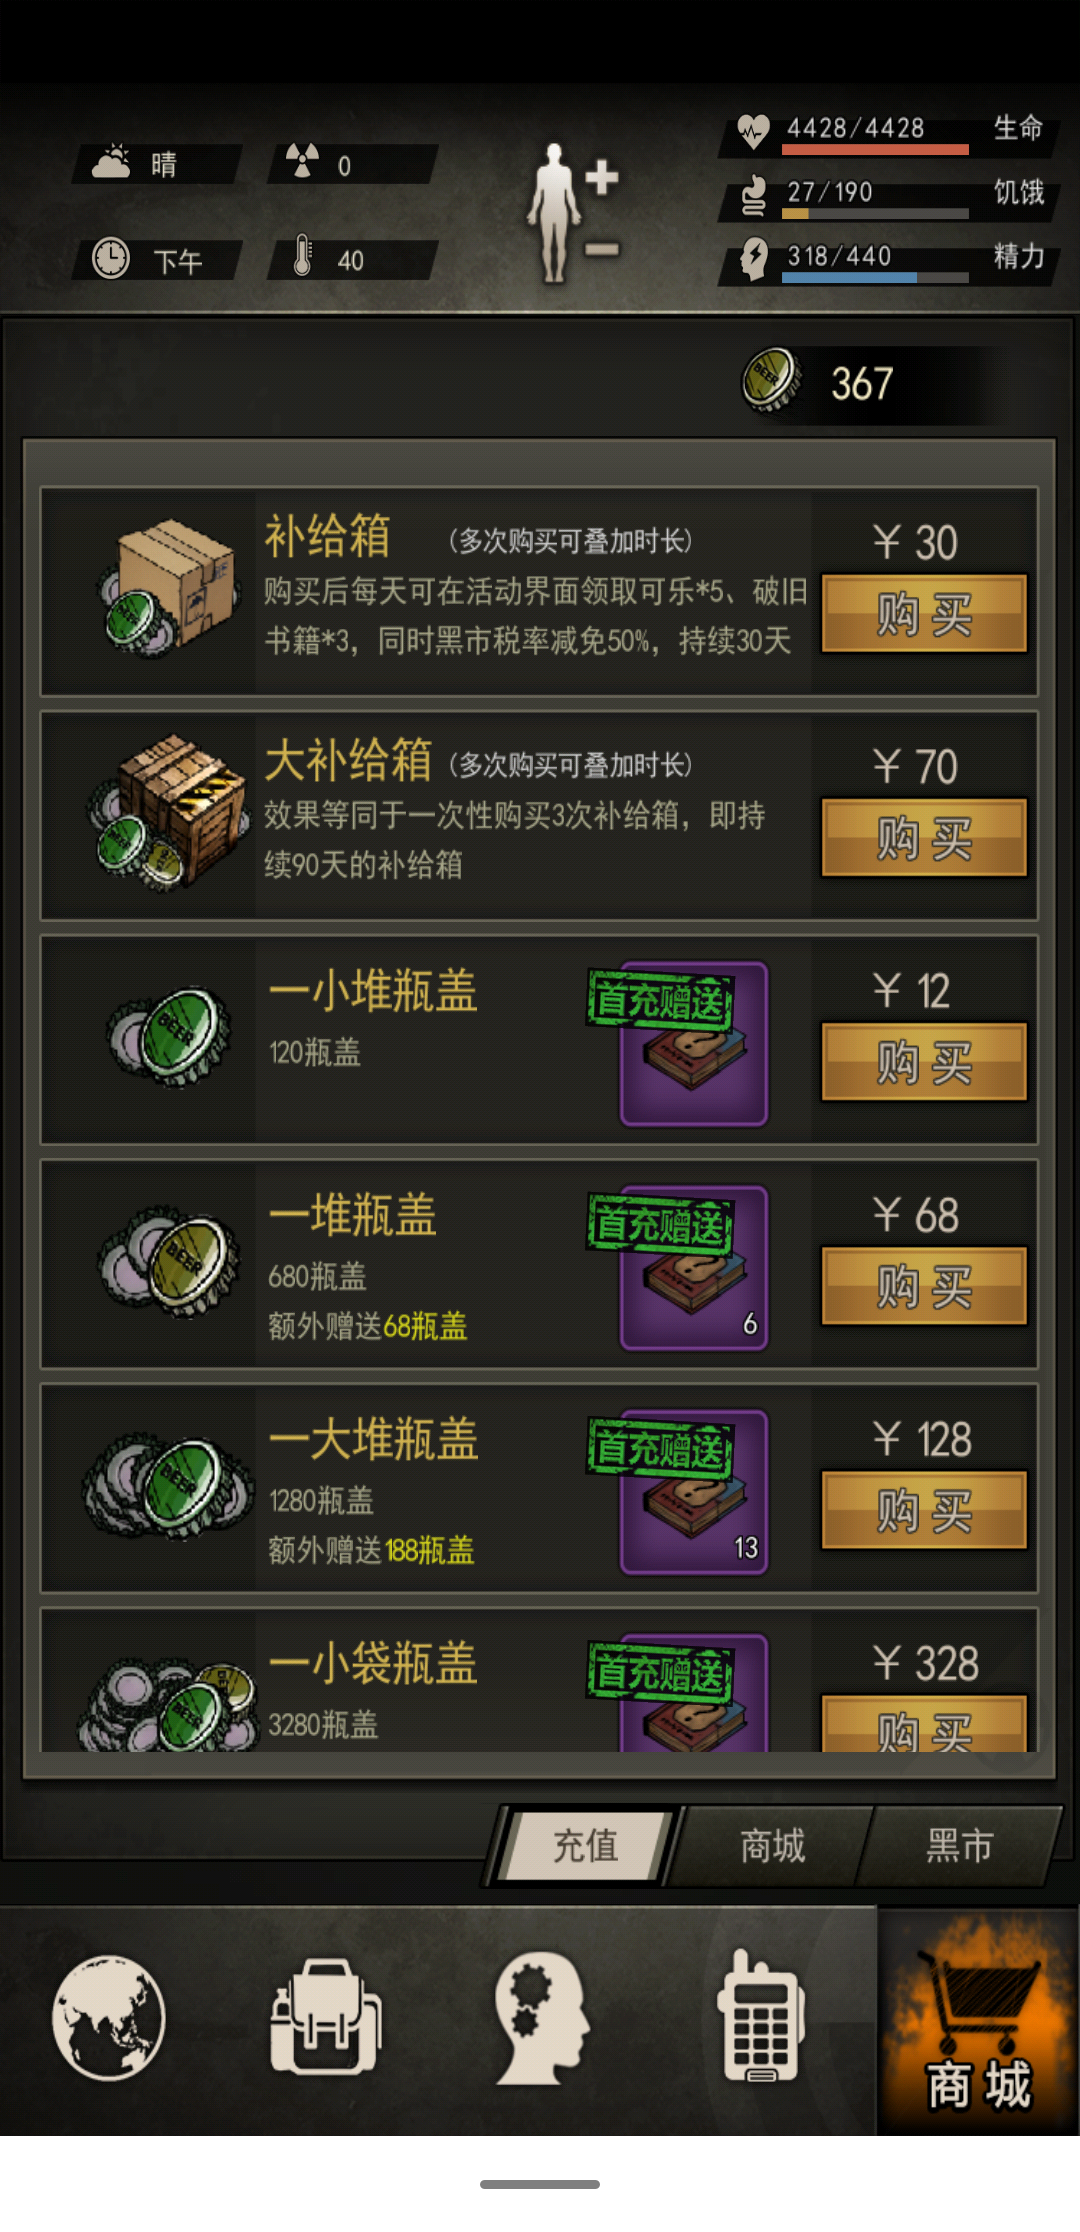Buy the 大补给箱 for ¥70

924,837
